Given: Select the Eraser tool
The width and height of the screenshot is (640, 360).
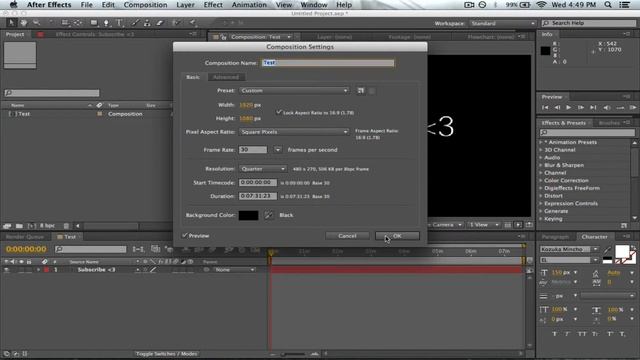Looking at the screenshot, I should (160, 23).
